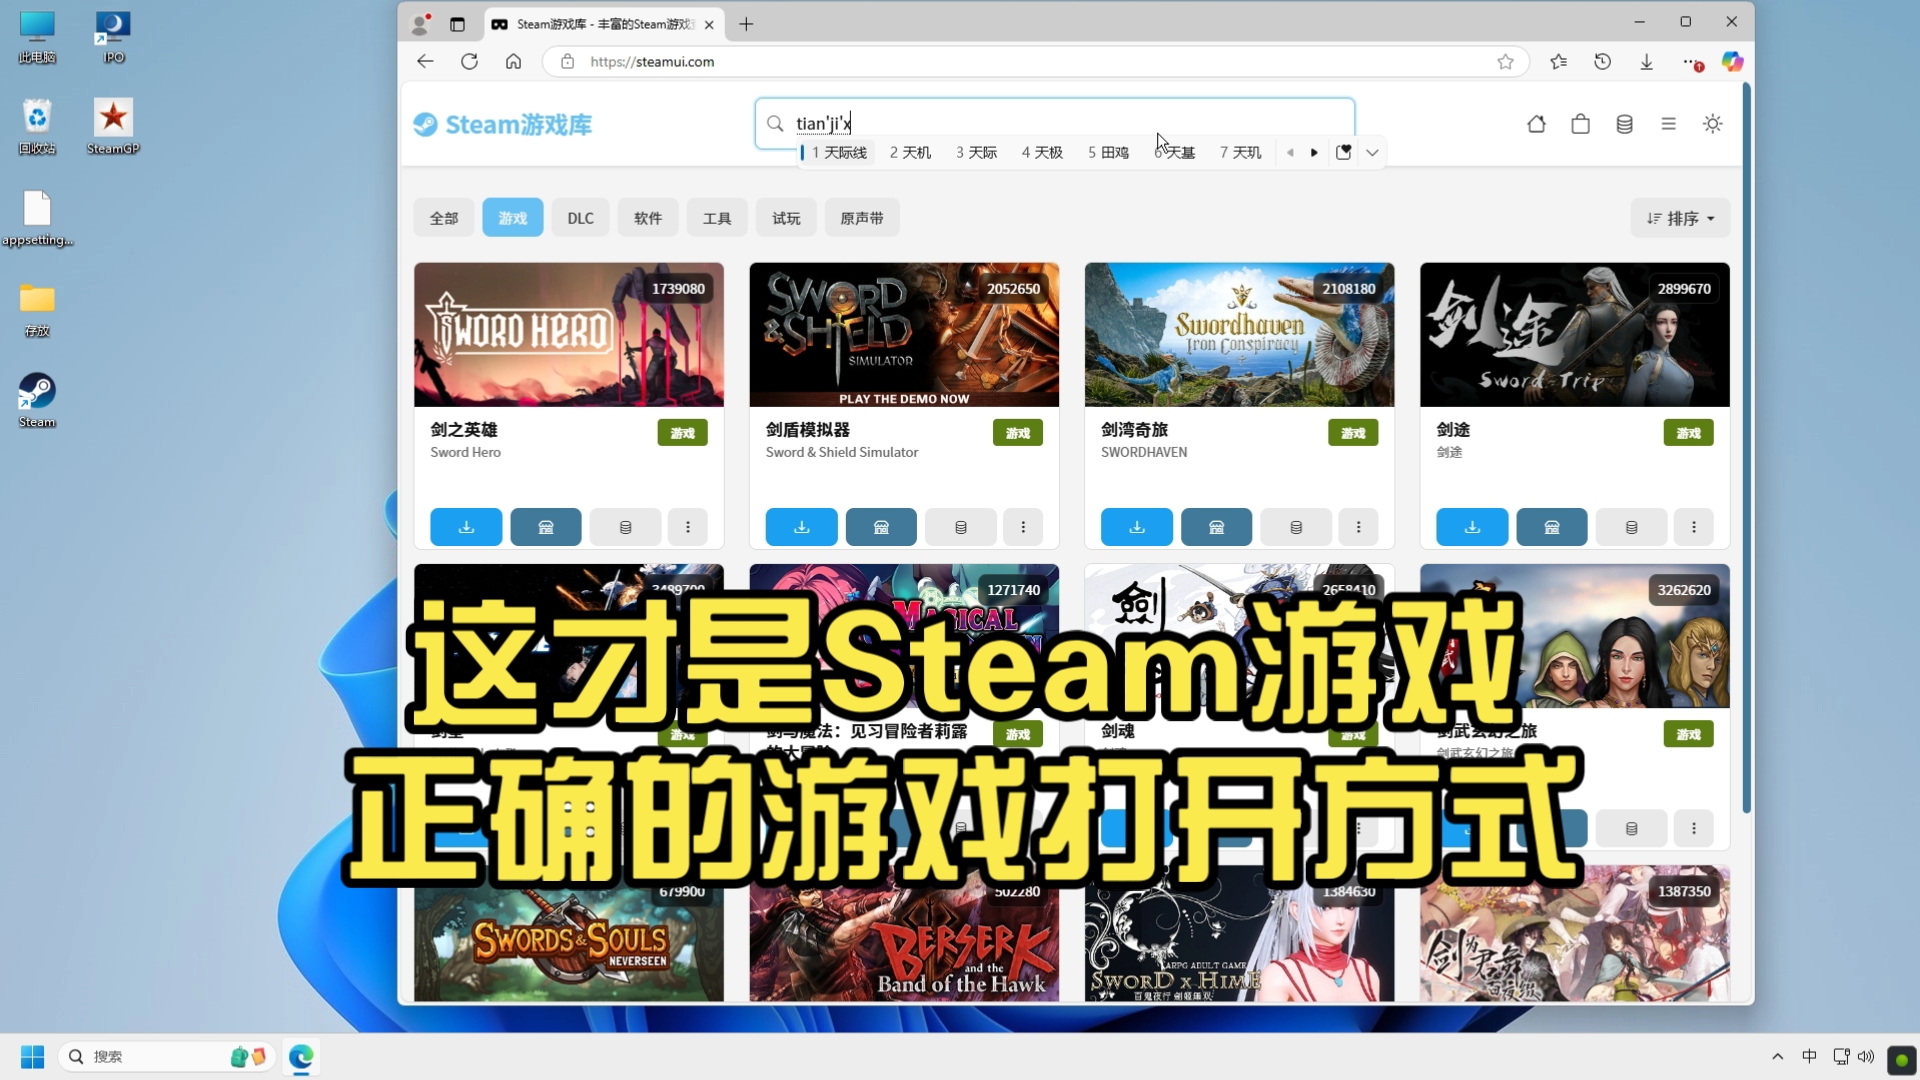Download 剑湾奇旅 SWORDHAVEN game
The height and width of the screenshot is (1080, 1920).
(1137, 527)
